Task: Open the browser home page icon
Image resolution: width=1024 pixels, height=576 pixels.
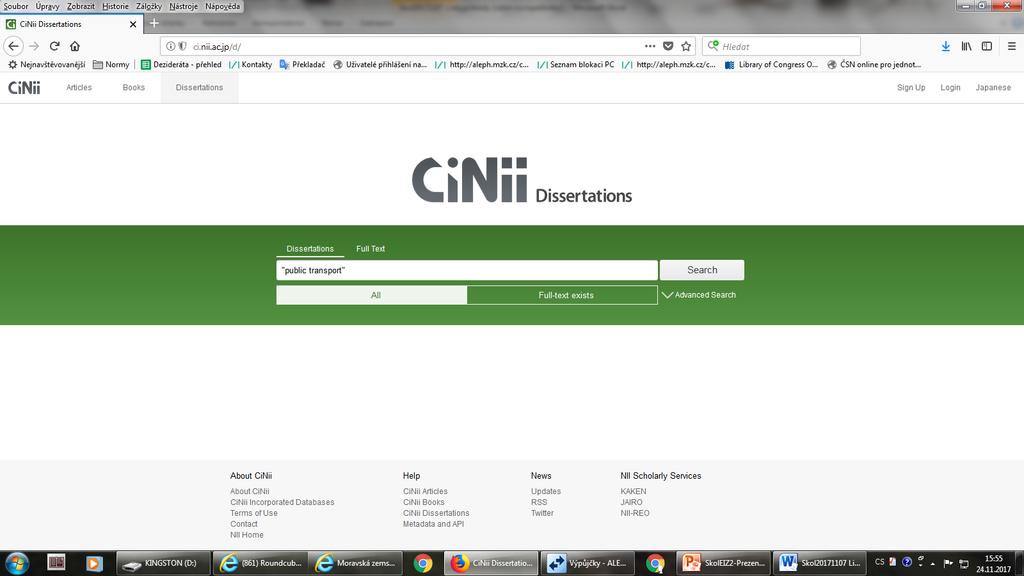Action: point(75,46)
